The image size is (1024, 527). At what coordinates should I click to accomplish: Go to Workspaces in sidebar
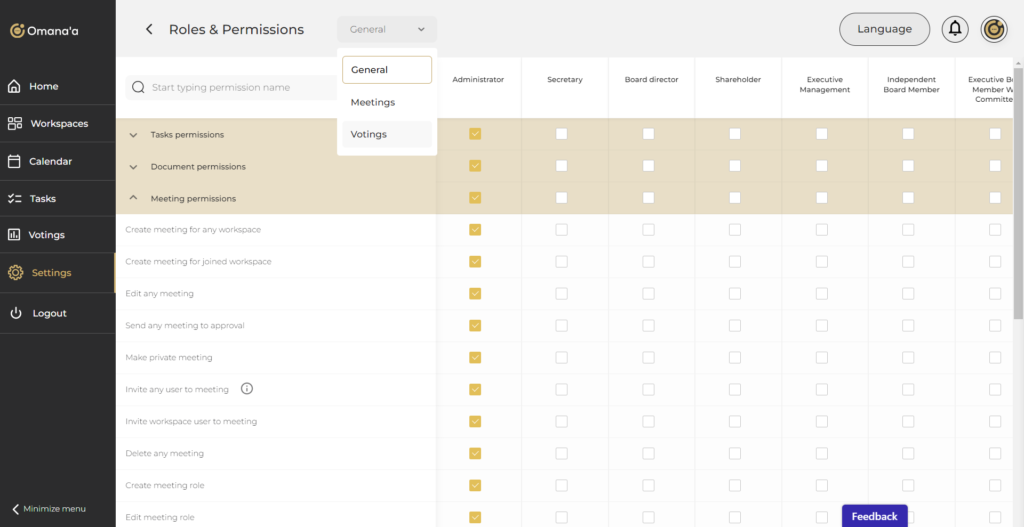point(58,124)
